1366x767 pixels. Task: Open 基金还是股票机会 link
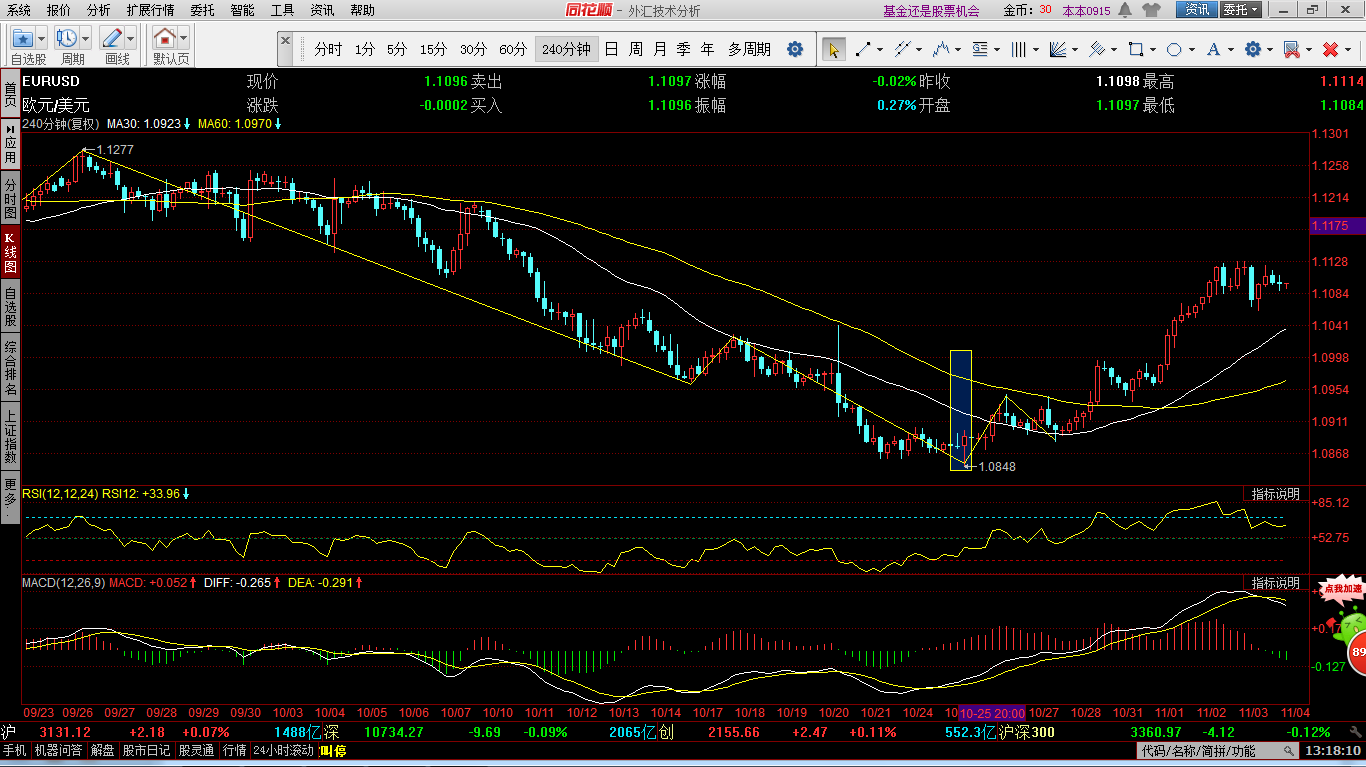click(x=931, y=11)
